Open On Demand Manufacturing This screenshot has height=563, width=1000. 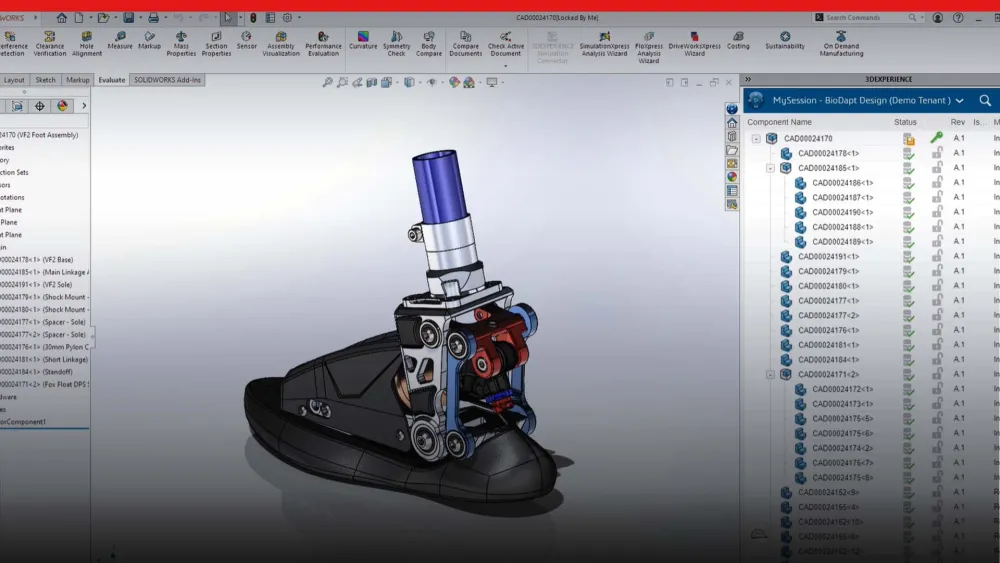(841, 43)
